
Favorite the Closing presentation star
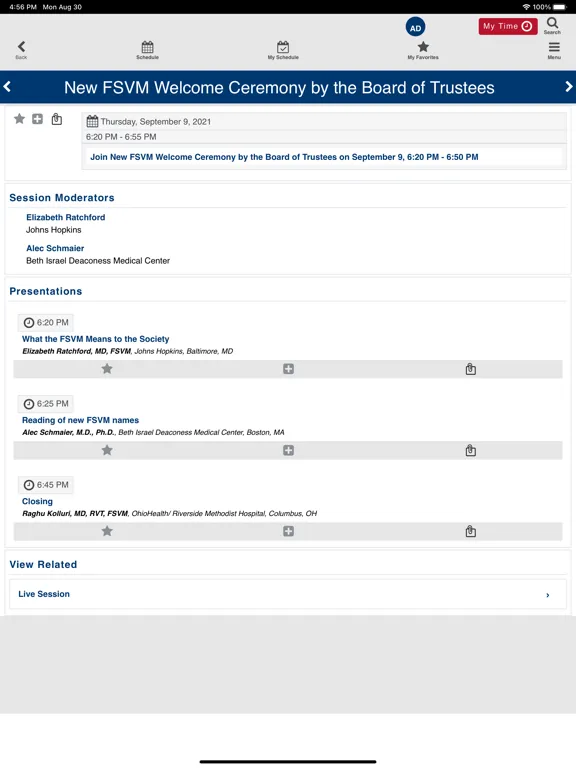click(x=107, y=531)
